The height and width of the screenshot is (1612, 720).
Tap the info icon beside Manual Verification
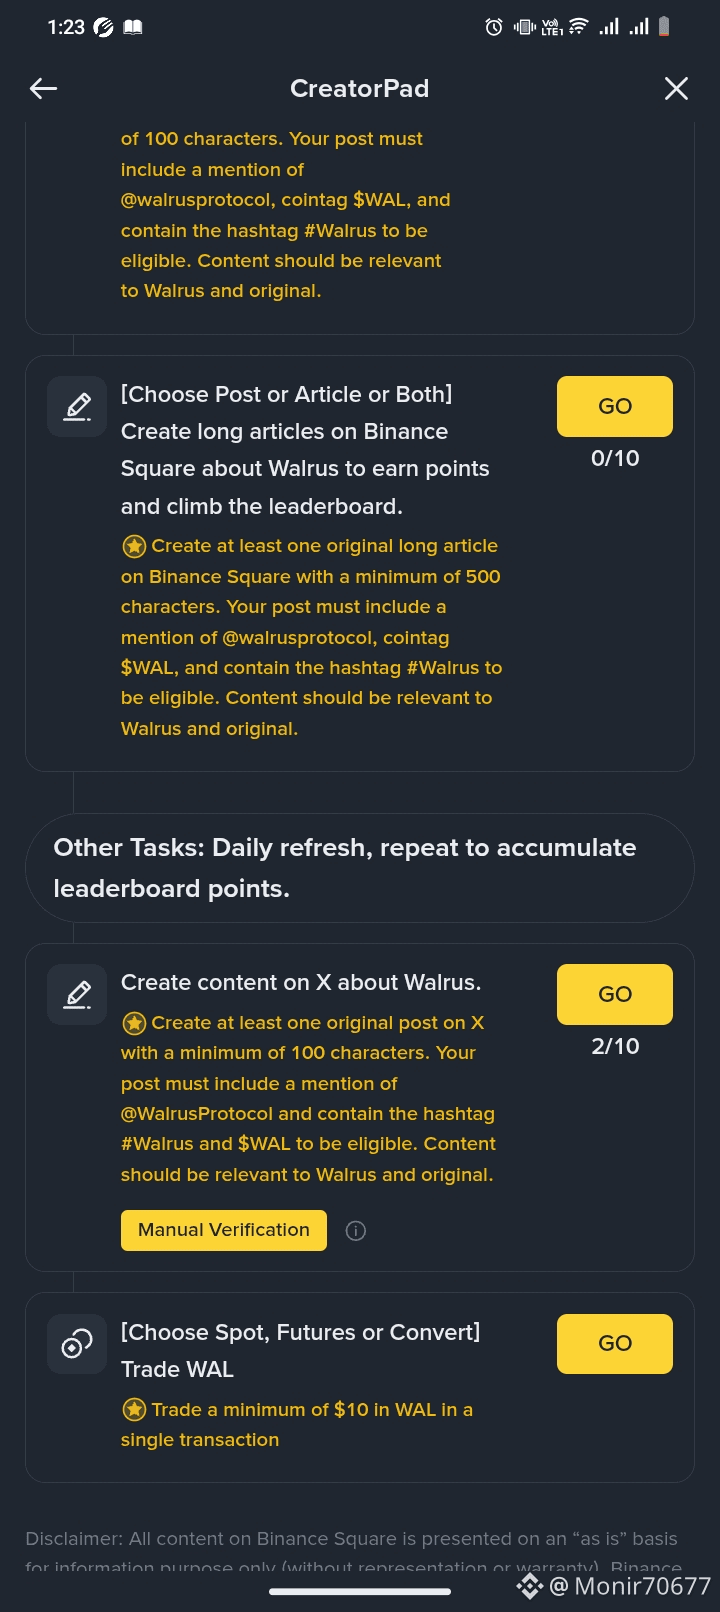[355, 1231]
